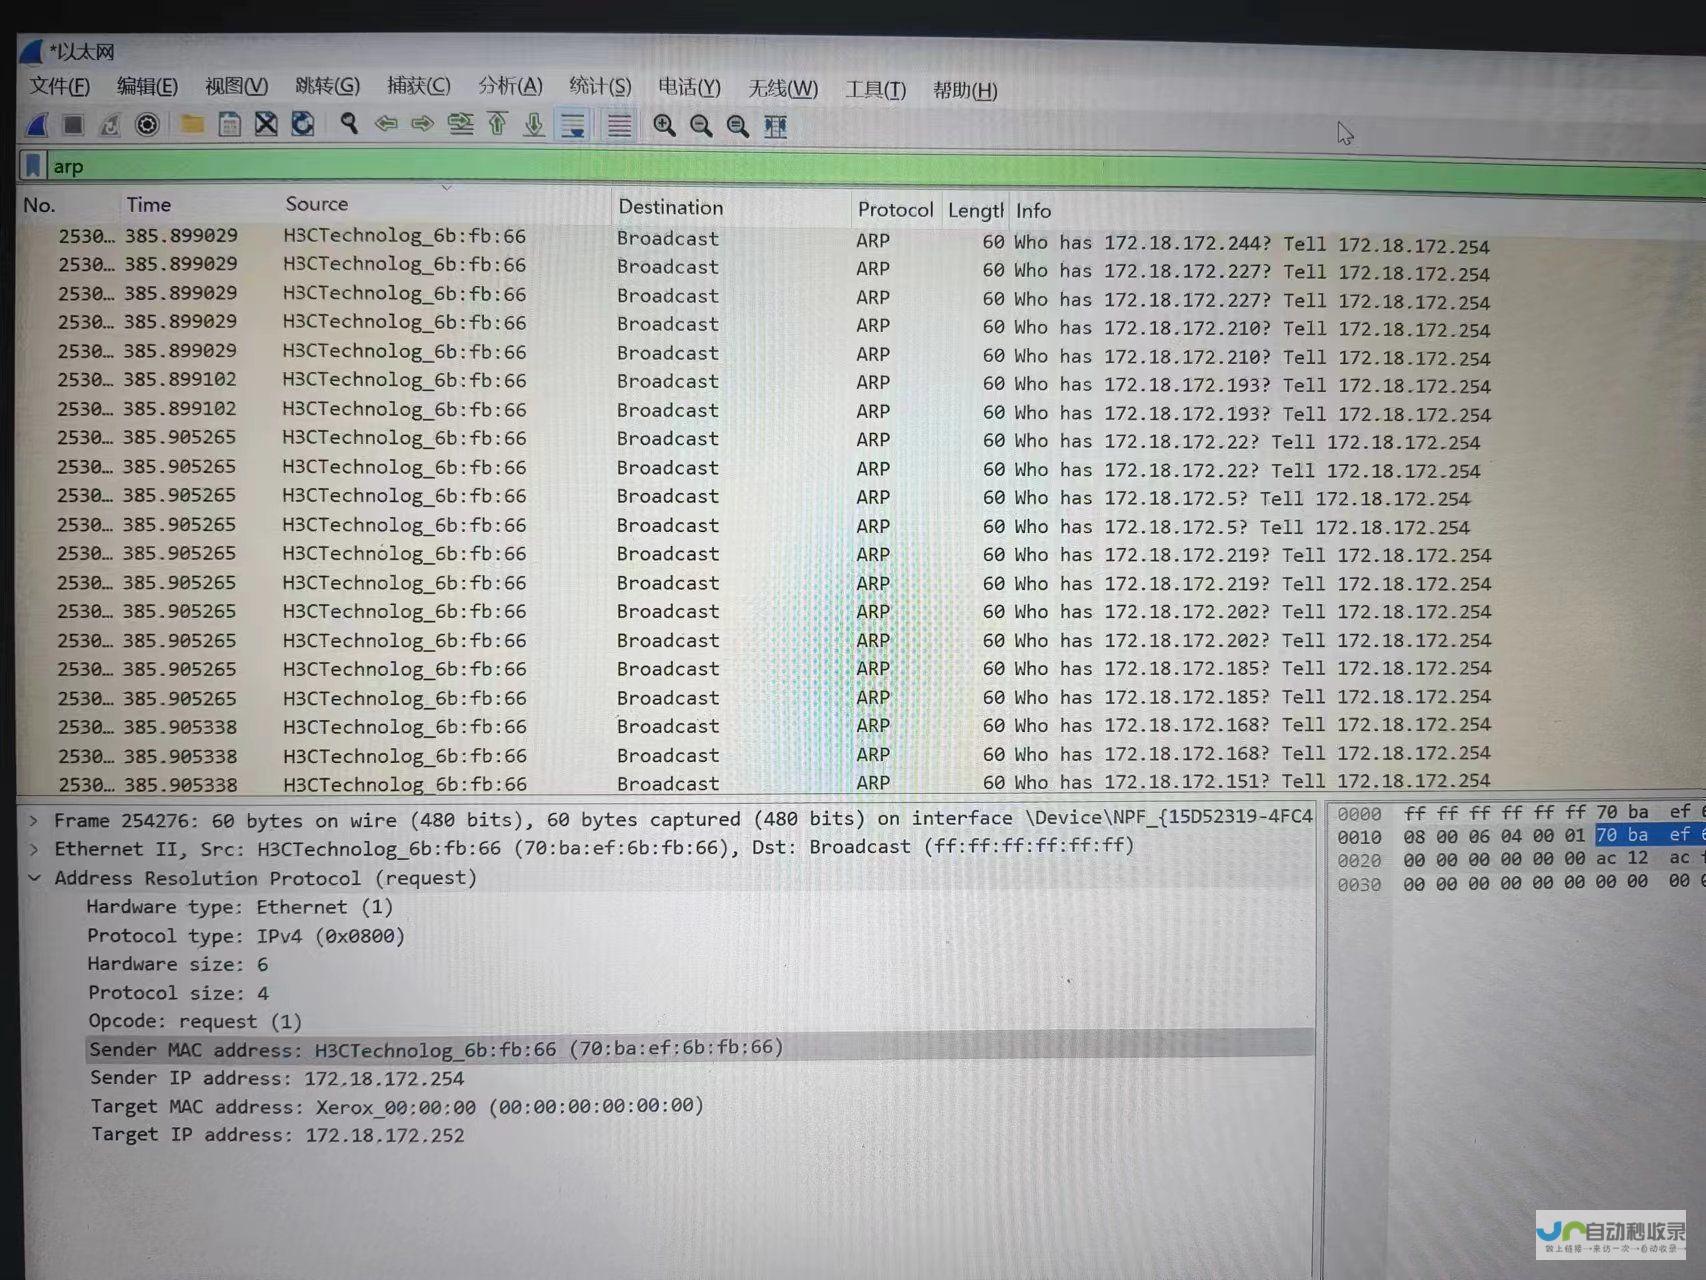Open the 统计(S) menu
The image size is (1706, 1280).
click(600, 87)
